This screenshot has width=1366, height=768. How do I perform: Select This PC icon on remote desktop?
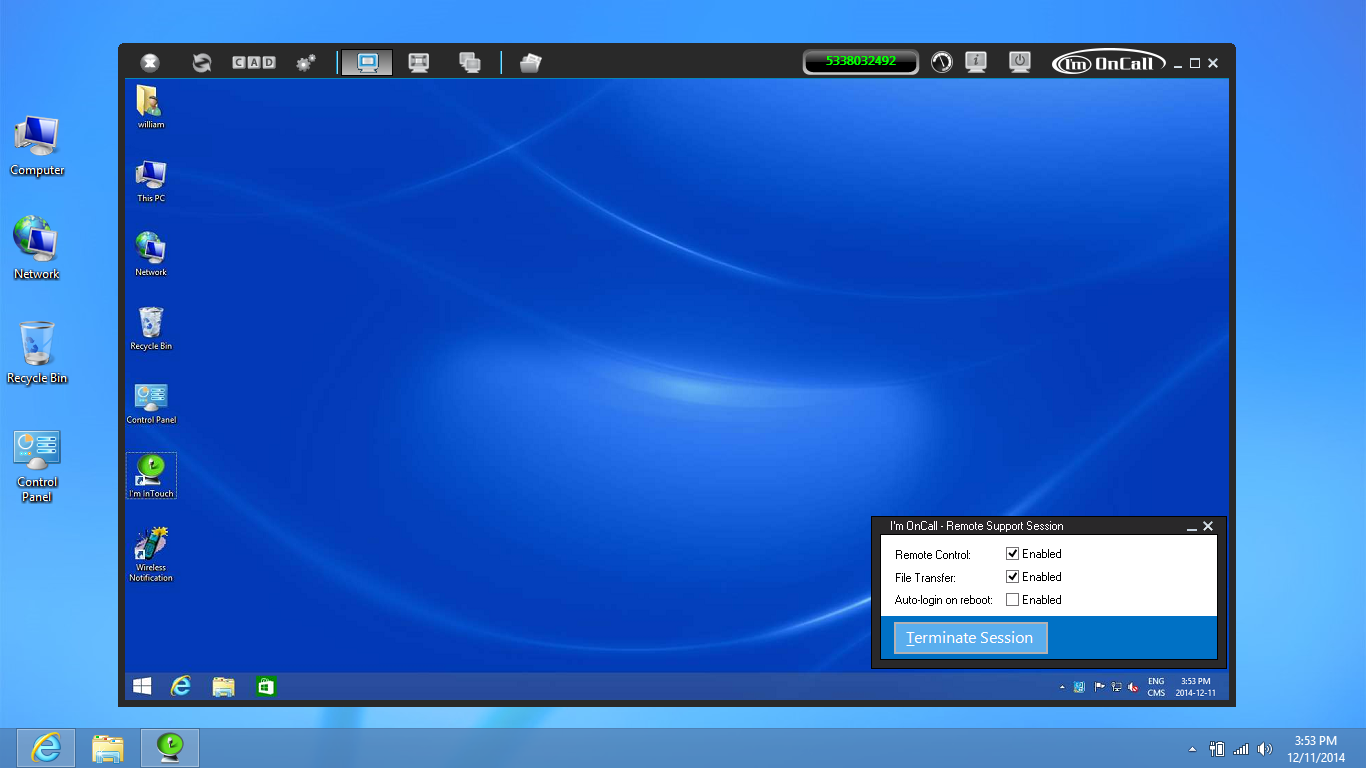pyautogui.click(x=151, y=181)
